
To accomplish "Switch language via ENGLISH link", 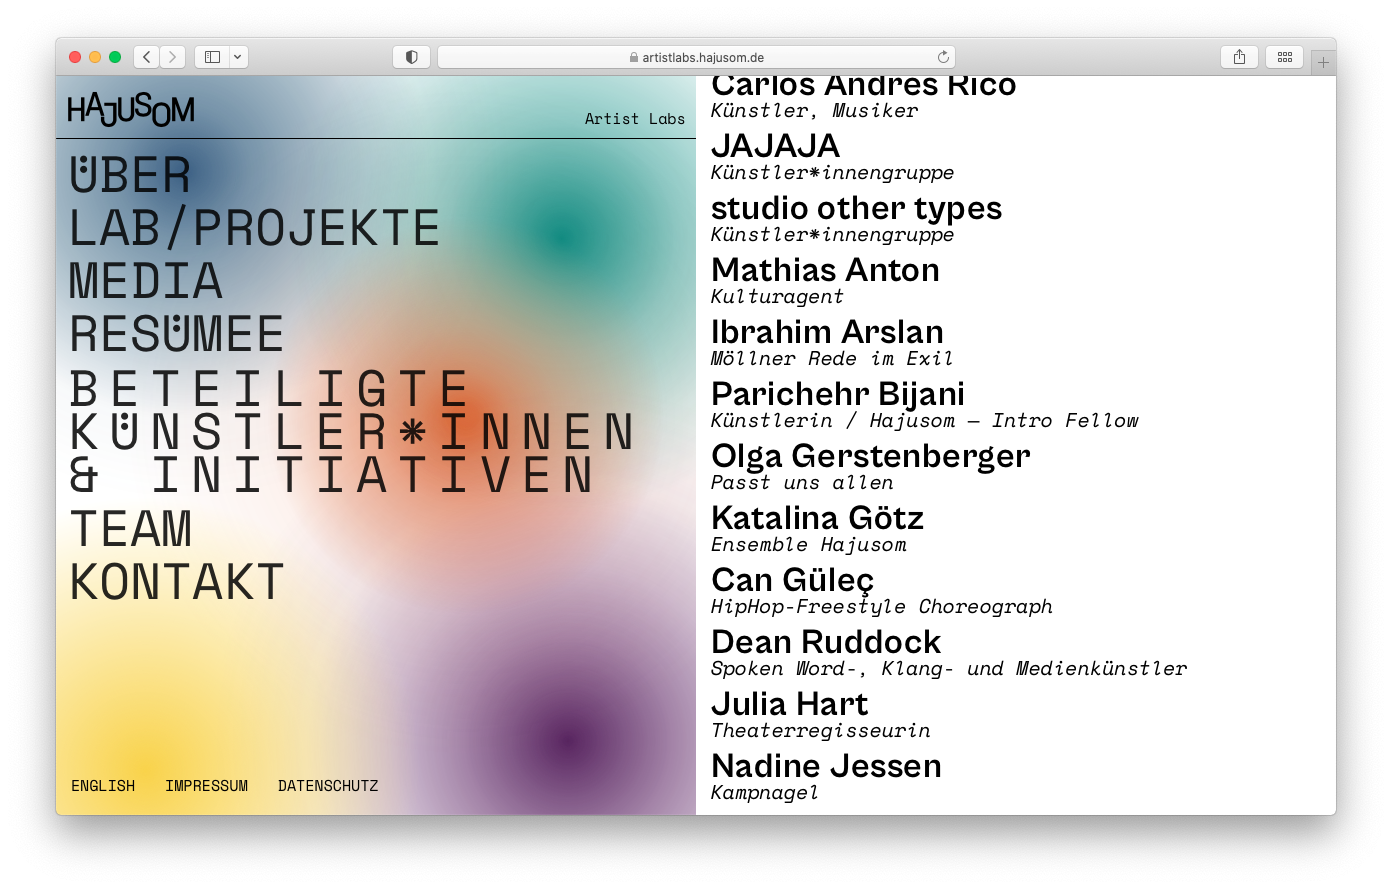I will (103, 786).
